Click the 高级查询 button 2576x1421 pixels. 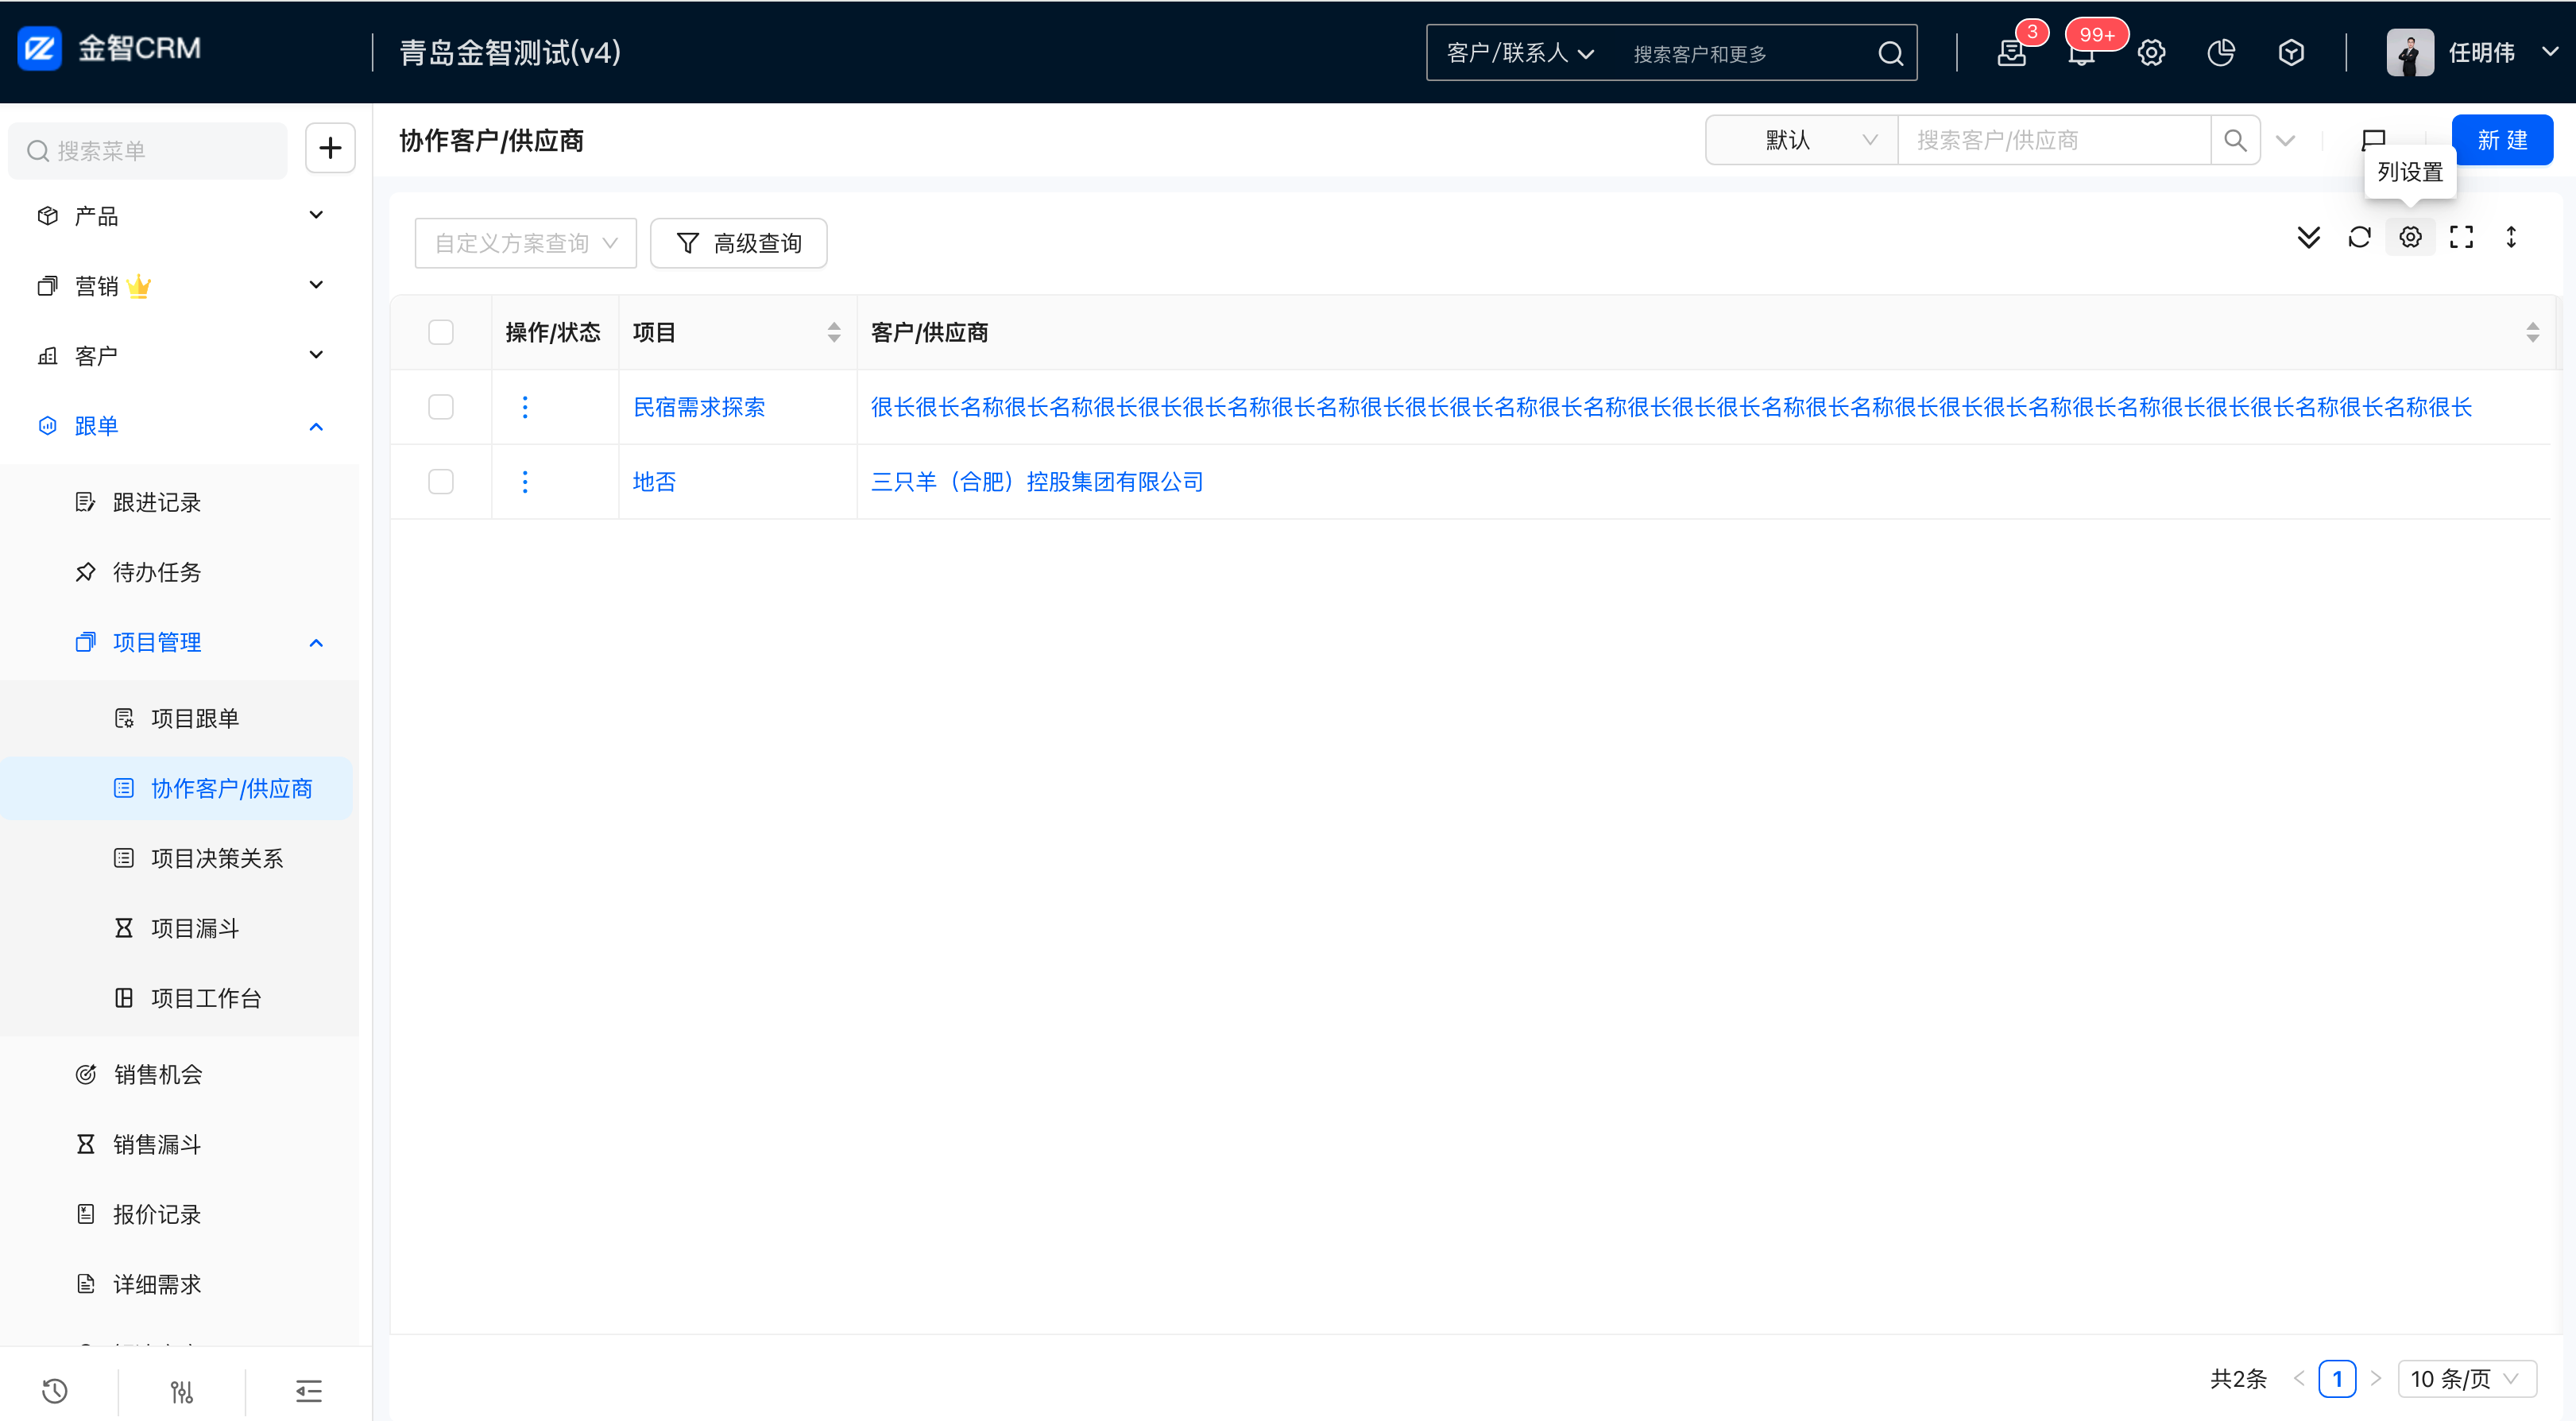click(x=739, y=243)
